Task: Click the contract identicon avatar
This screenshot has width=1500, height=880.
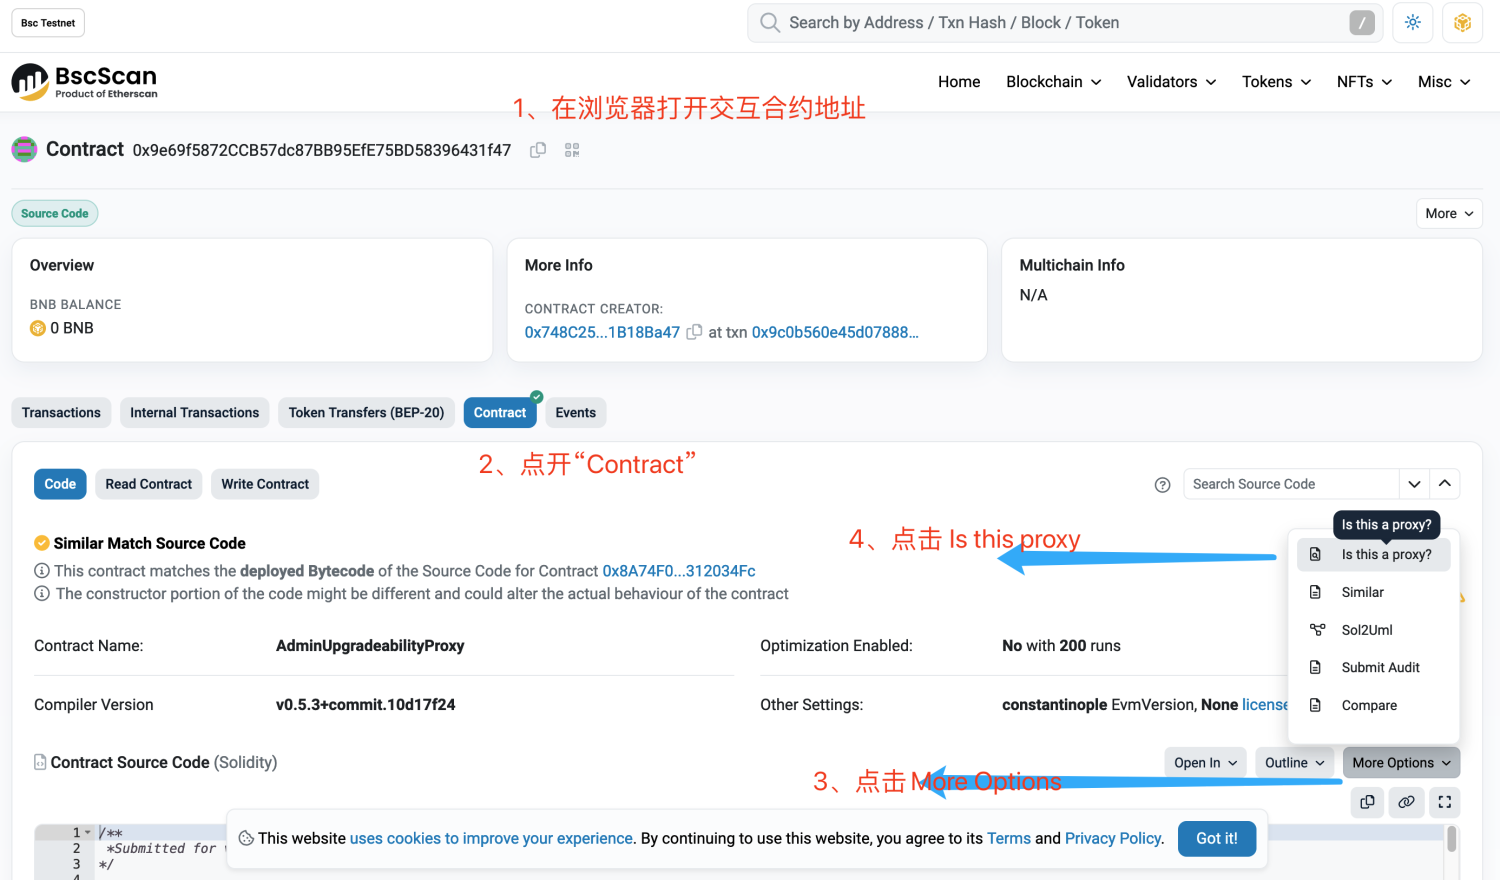Action: click(24, 150)
